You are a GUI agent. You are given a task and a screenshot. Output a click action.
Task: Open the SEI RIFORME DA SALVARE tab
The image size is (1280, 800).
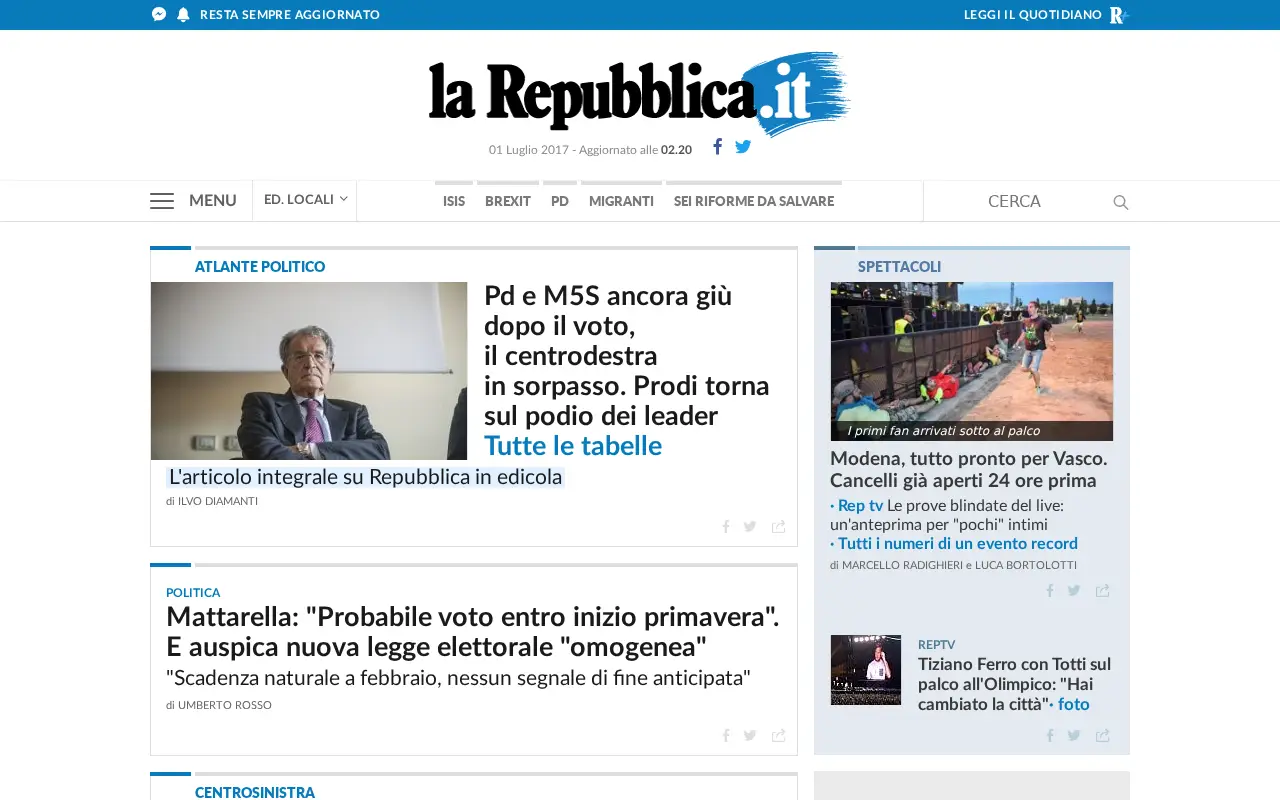coord(754,201)
